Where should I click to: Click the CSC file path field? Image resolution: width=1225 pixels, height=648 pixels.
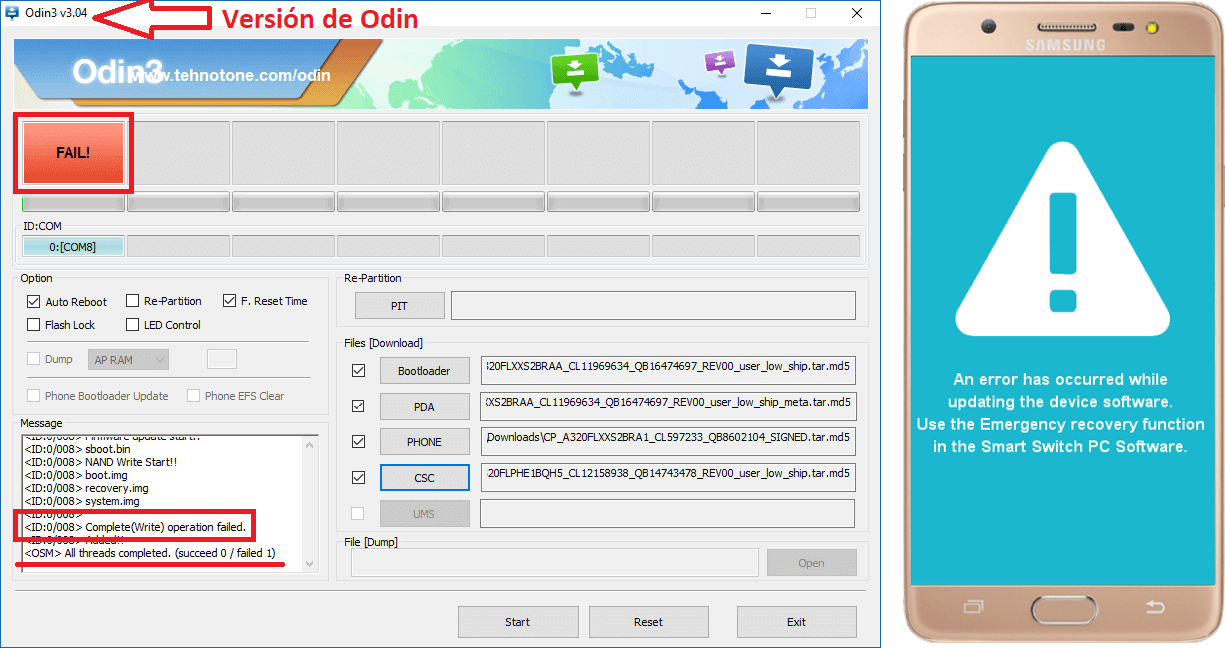tap(667, 477)
